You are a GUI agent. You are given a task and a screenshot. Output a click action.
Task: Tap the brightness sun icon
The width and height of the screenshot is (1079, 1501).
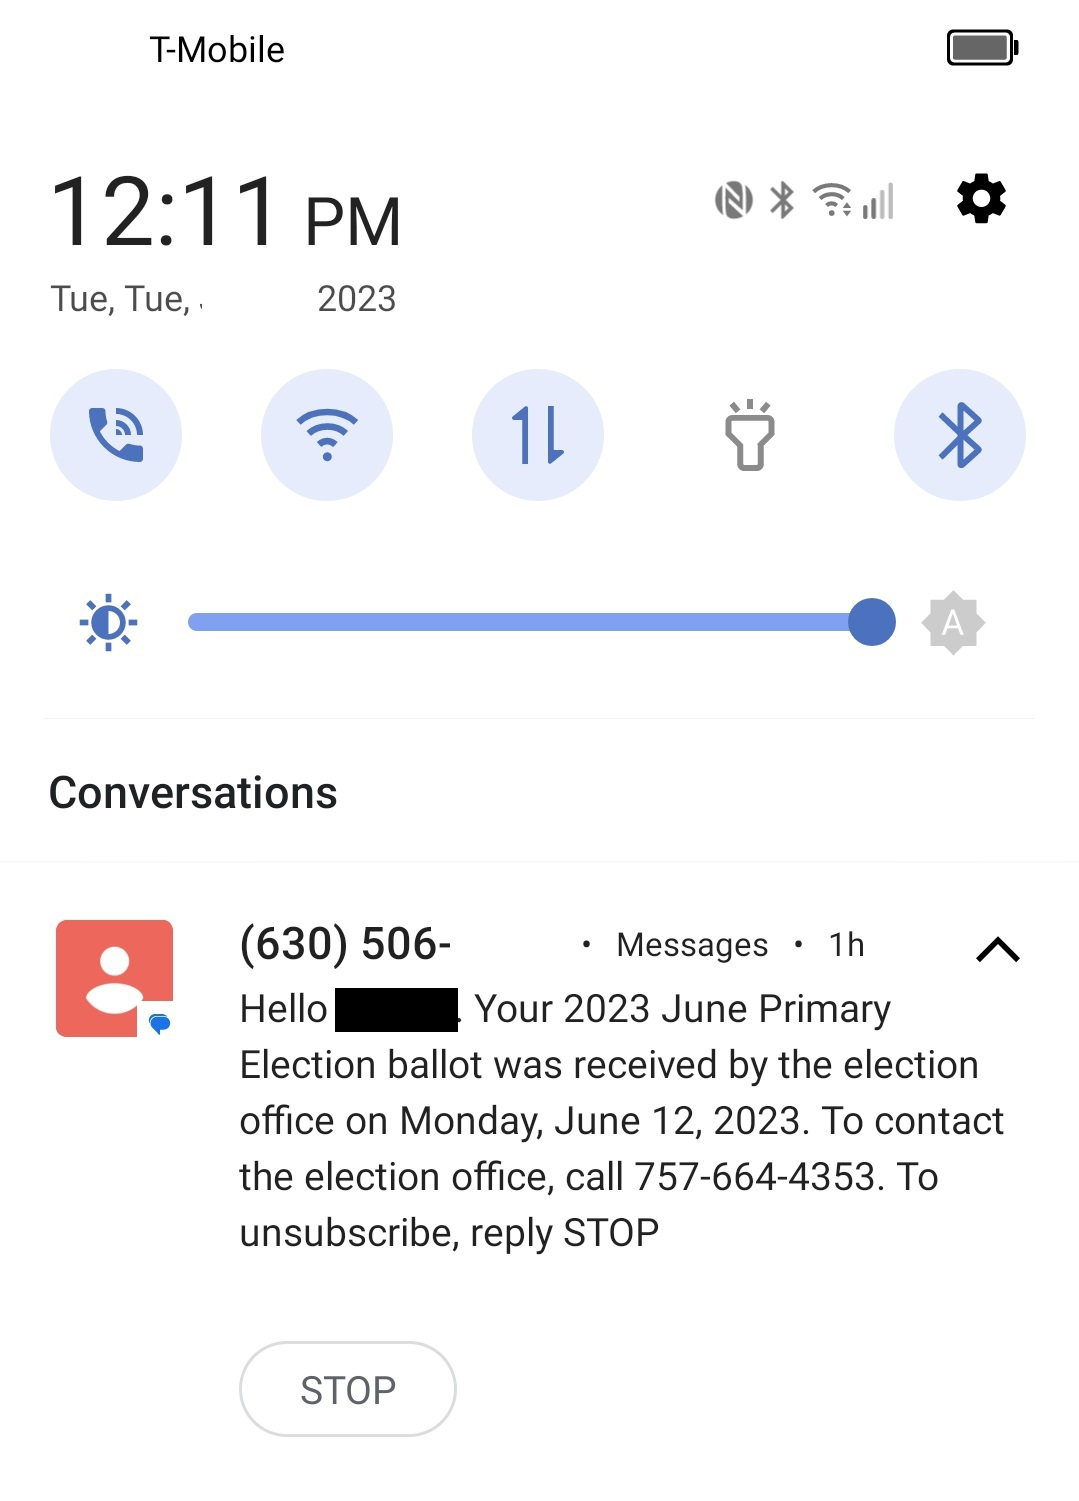click(108, 623)
